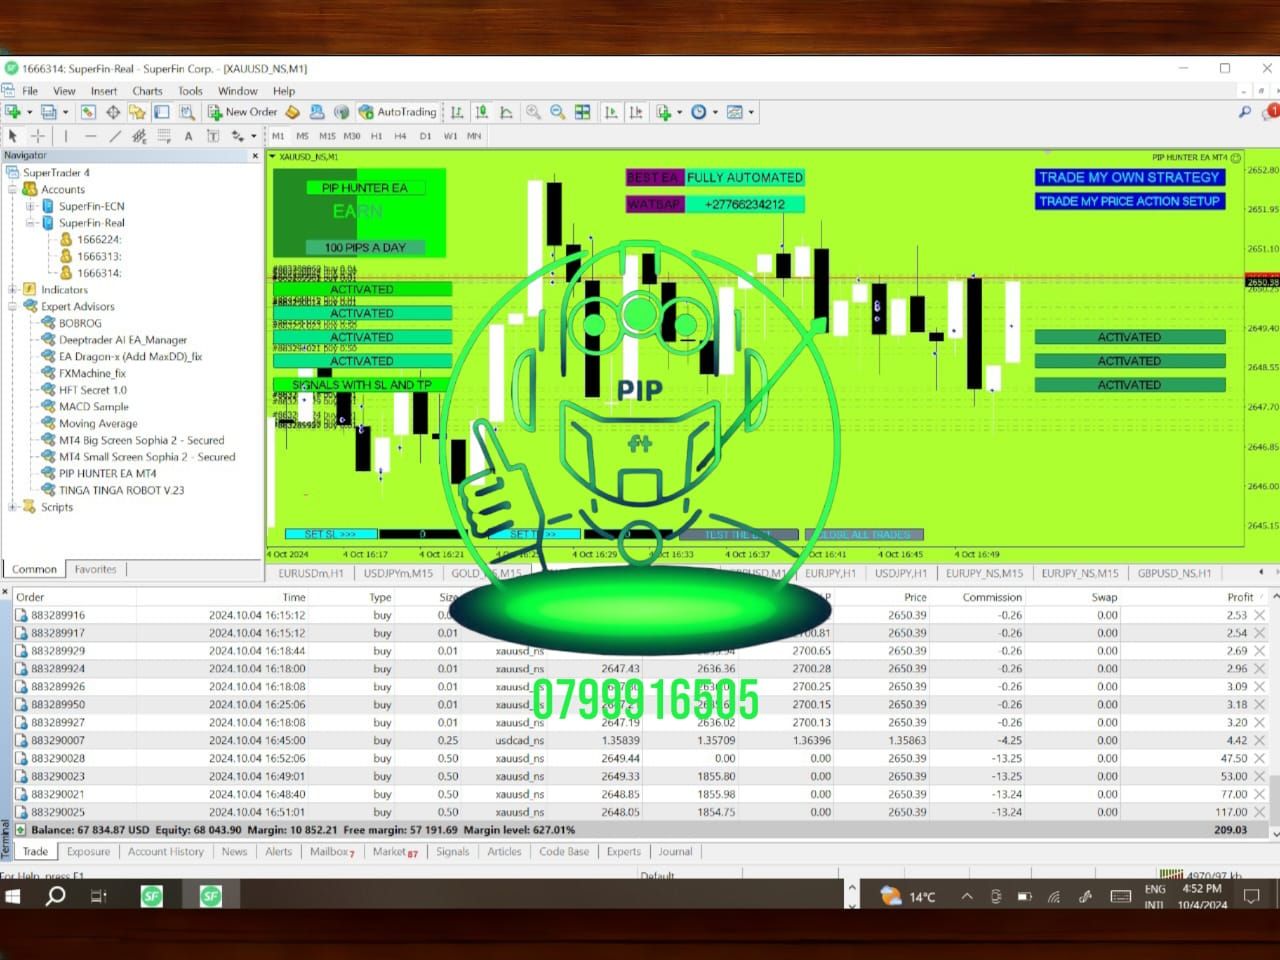Open the Charts menu
This screenshot has height=960, width=1280.
pos(147,91)
